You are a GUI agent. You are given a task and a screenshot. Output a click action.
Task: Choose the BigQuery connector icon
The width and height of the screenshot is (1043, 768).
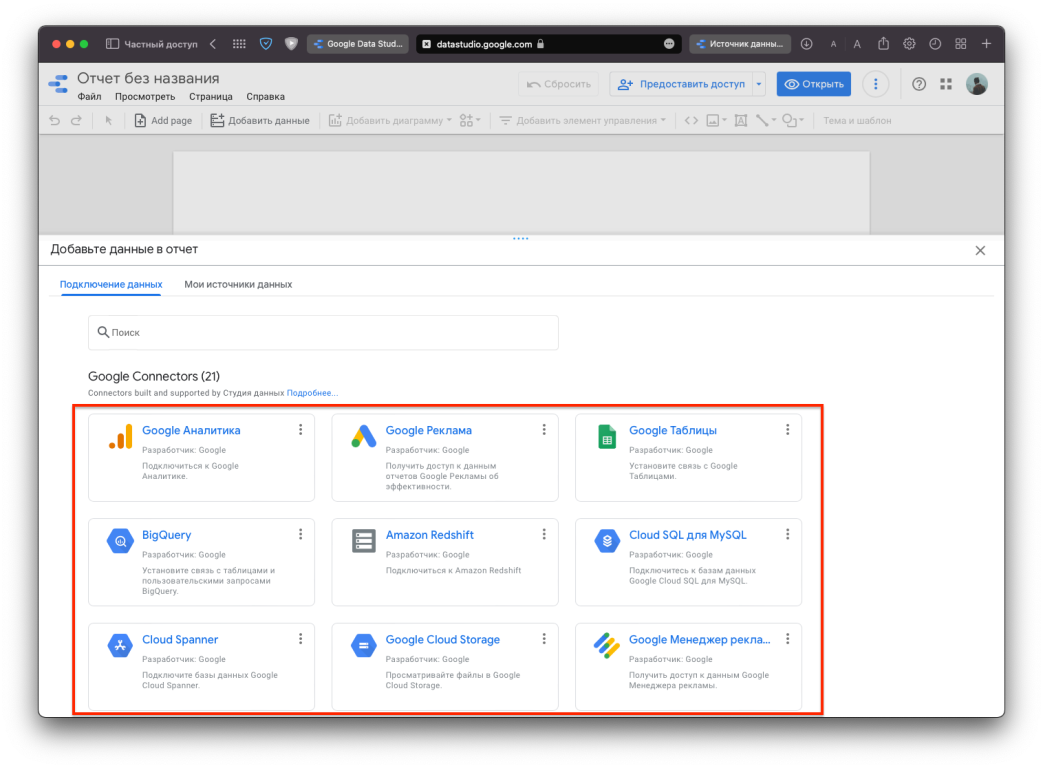coord(120,541)
